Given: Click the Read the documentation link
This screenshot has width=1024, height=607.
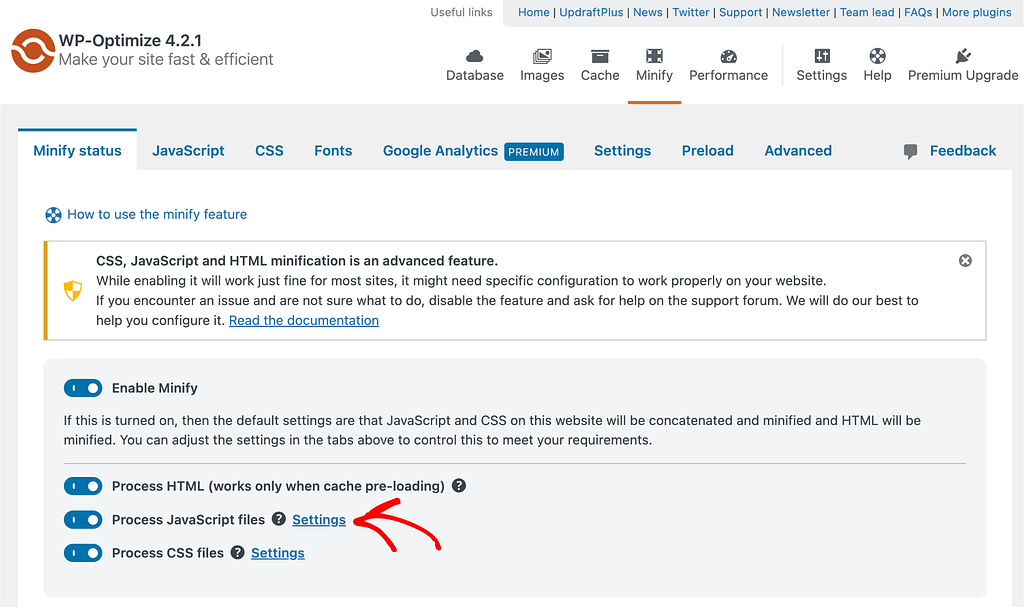Looking at the screenshot, I should tap(304, 321).
